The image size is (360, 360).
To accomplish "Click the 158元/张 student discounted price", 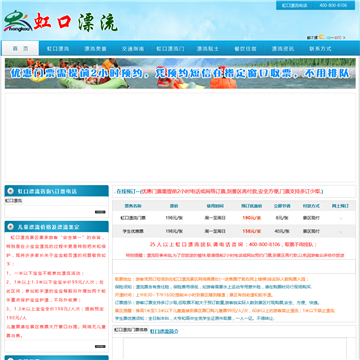I will coord(252,231).
